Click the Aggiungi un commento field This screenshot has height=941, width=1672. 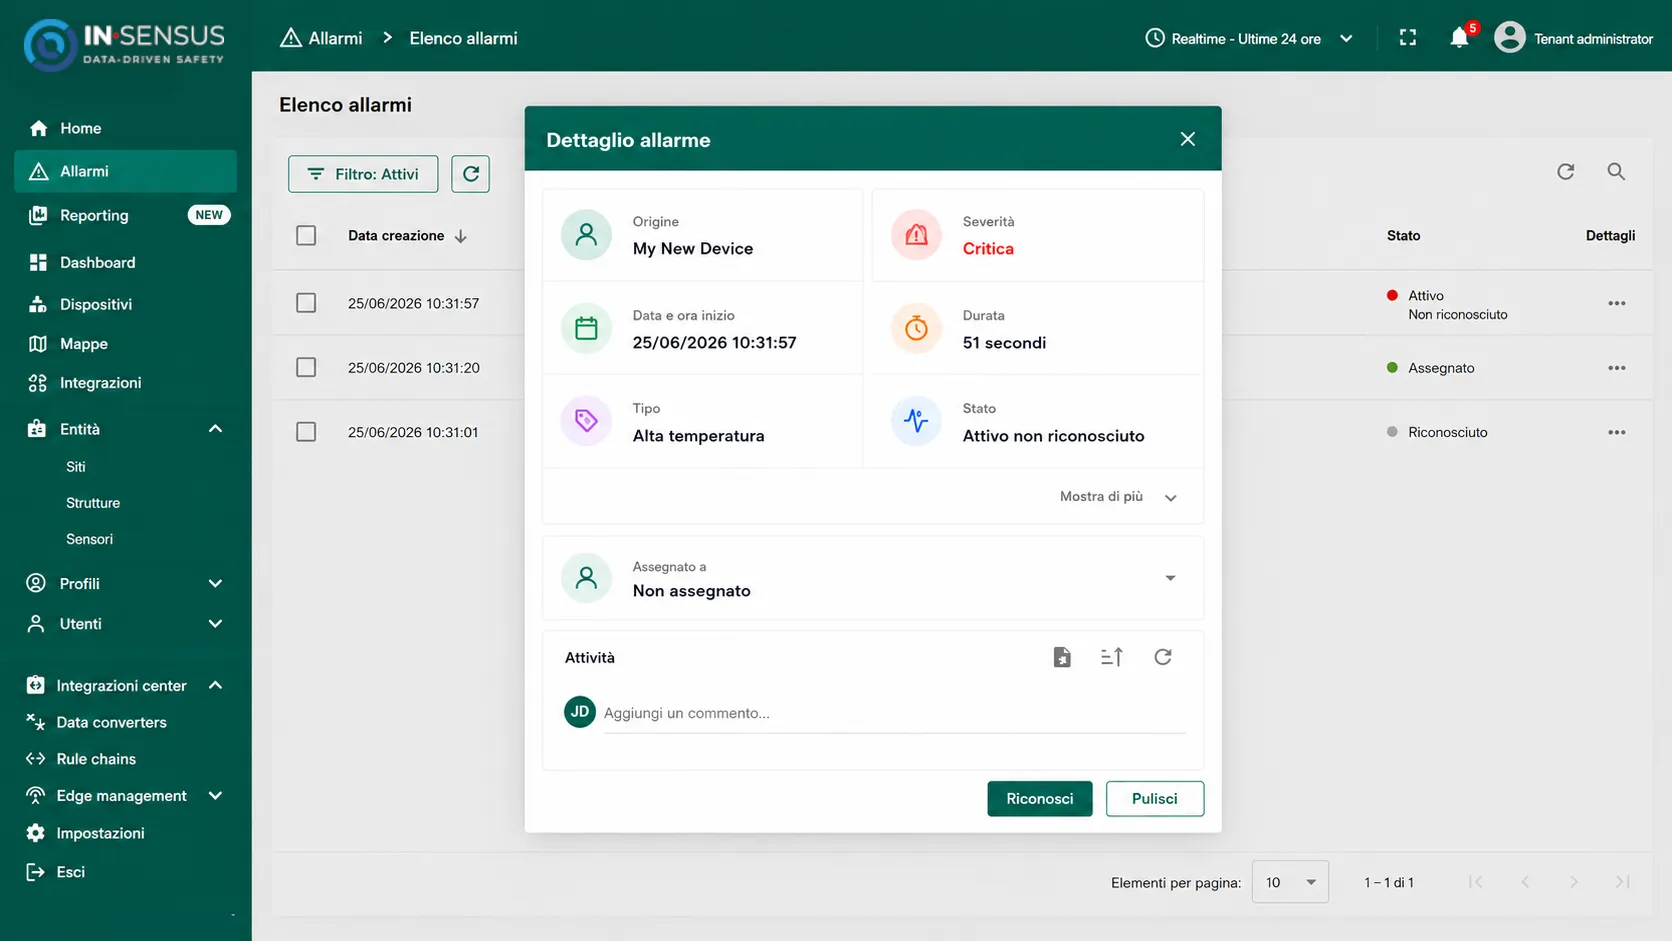click(x=894, y=713)
